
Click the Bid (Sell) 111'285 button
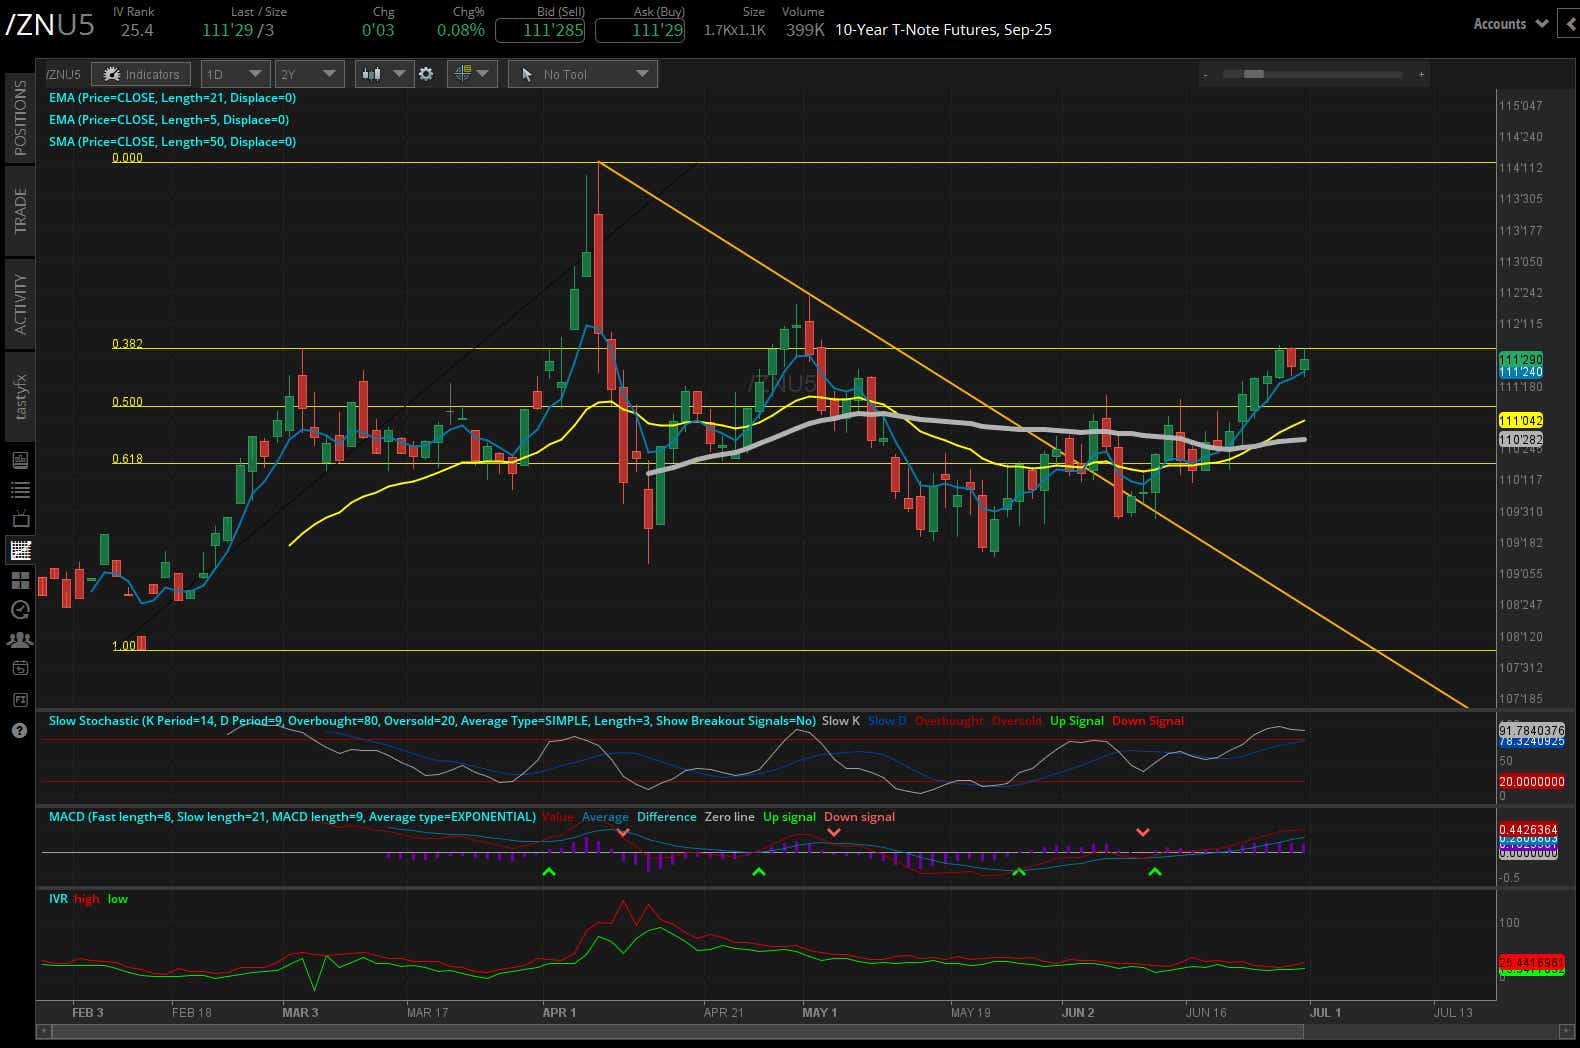(539, 30)
